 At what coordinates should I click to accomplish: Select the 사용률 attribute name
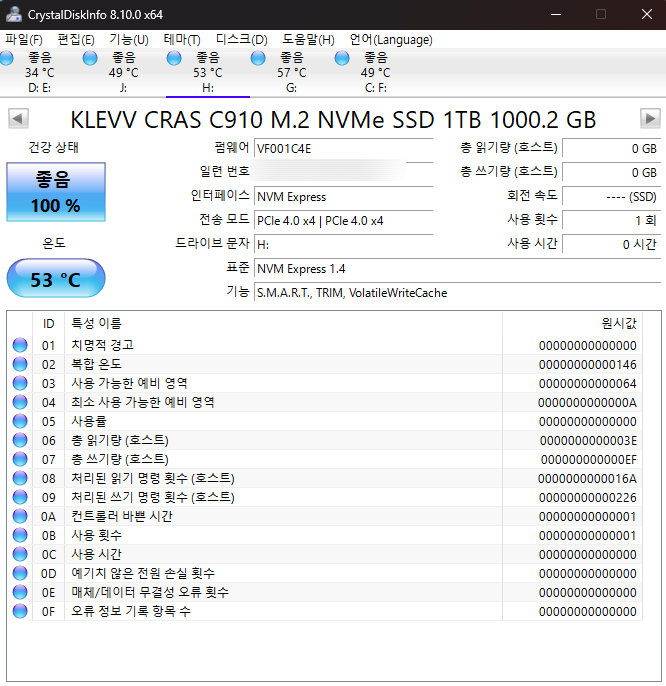click(x=89, y=421)
